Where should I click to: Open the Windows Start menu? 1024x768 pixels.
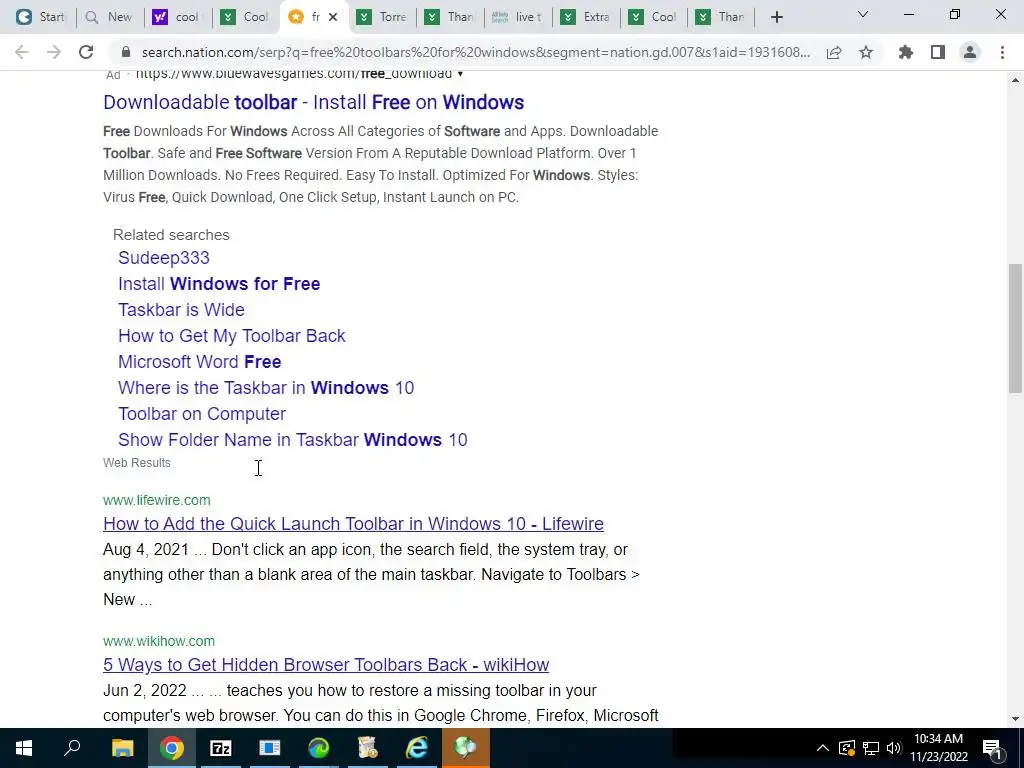coord(24,748)
